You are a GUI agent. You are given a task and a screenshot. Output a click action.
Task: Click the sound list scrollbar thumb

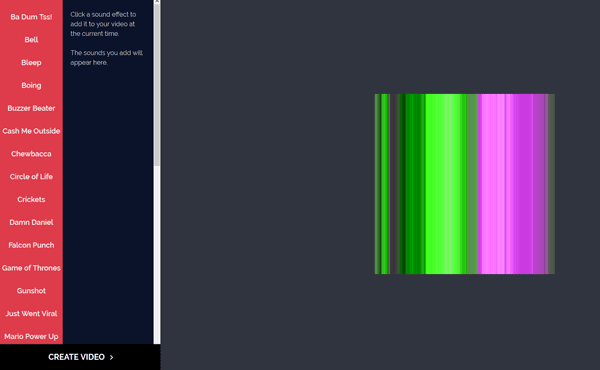(x=157, y=85)
